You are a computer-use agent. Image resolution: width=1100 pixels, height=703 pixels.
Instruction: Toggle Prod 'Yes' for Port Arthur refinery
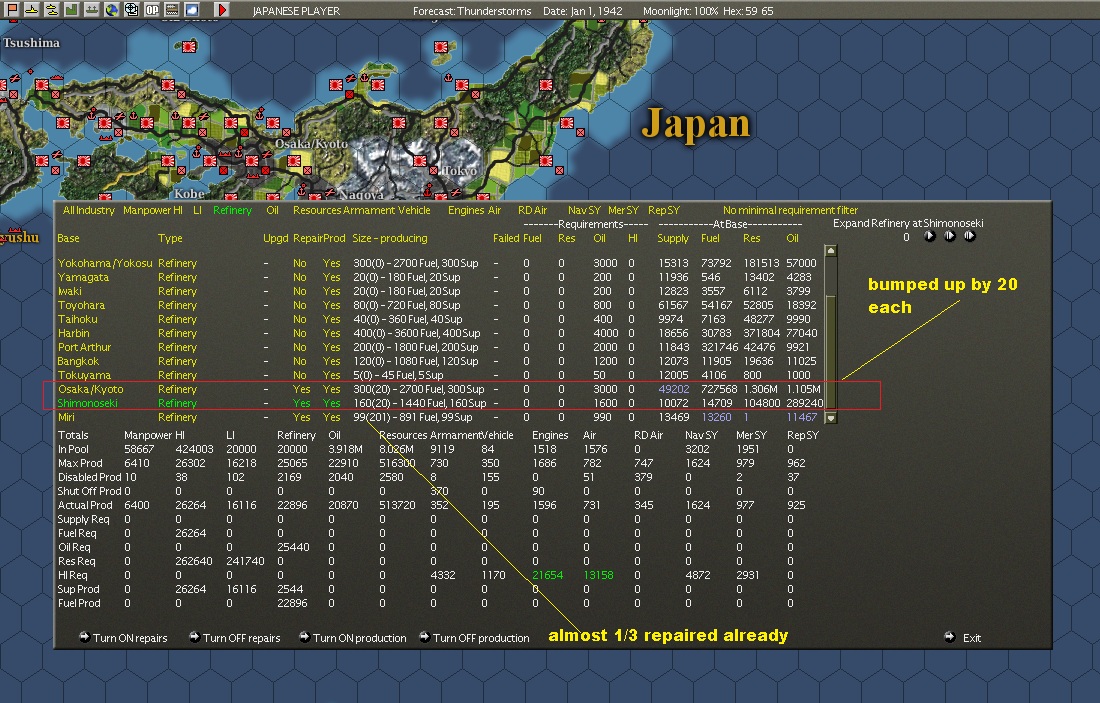pyautogui.click(x=331, y=347)
